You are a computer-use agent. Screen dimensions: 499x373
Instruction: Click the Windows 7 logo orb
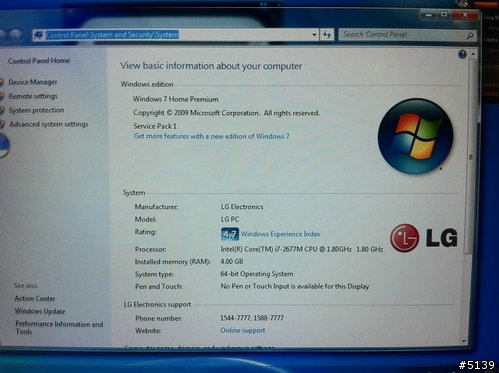tap(415, 136)
